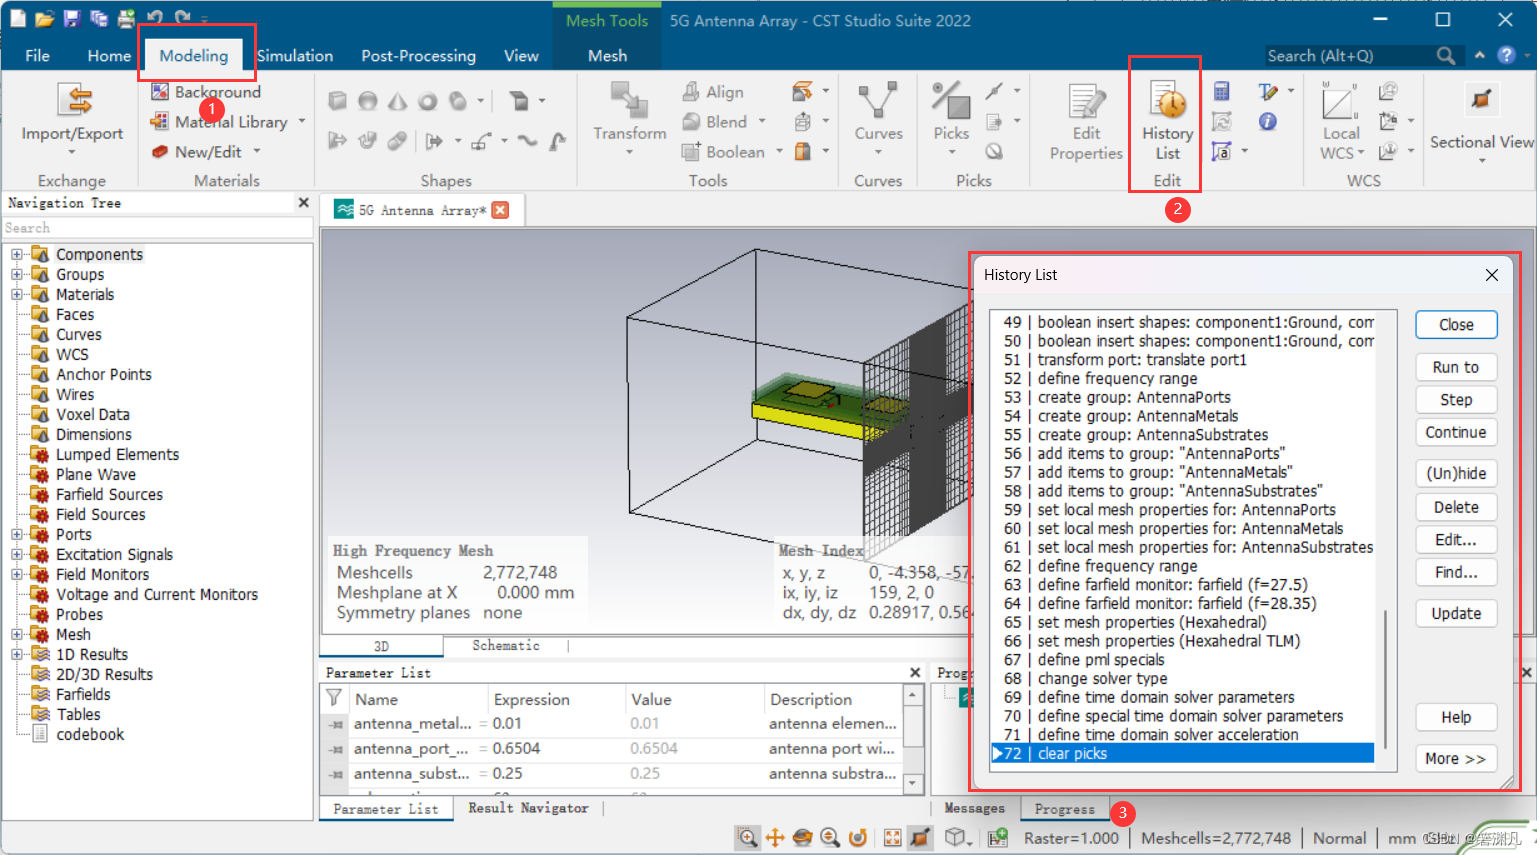1537x855 pixels.
Task: Click the Transform tool
Action: pyautogui.click(x=629, y=118)
